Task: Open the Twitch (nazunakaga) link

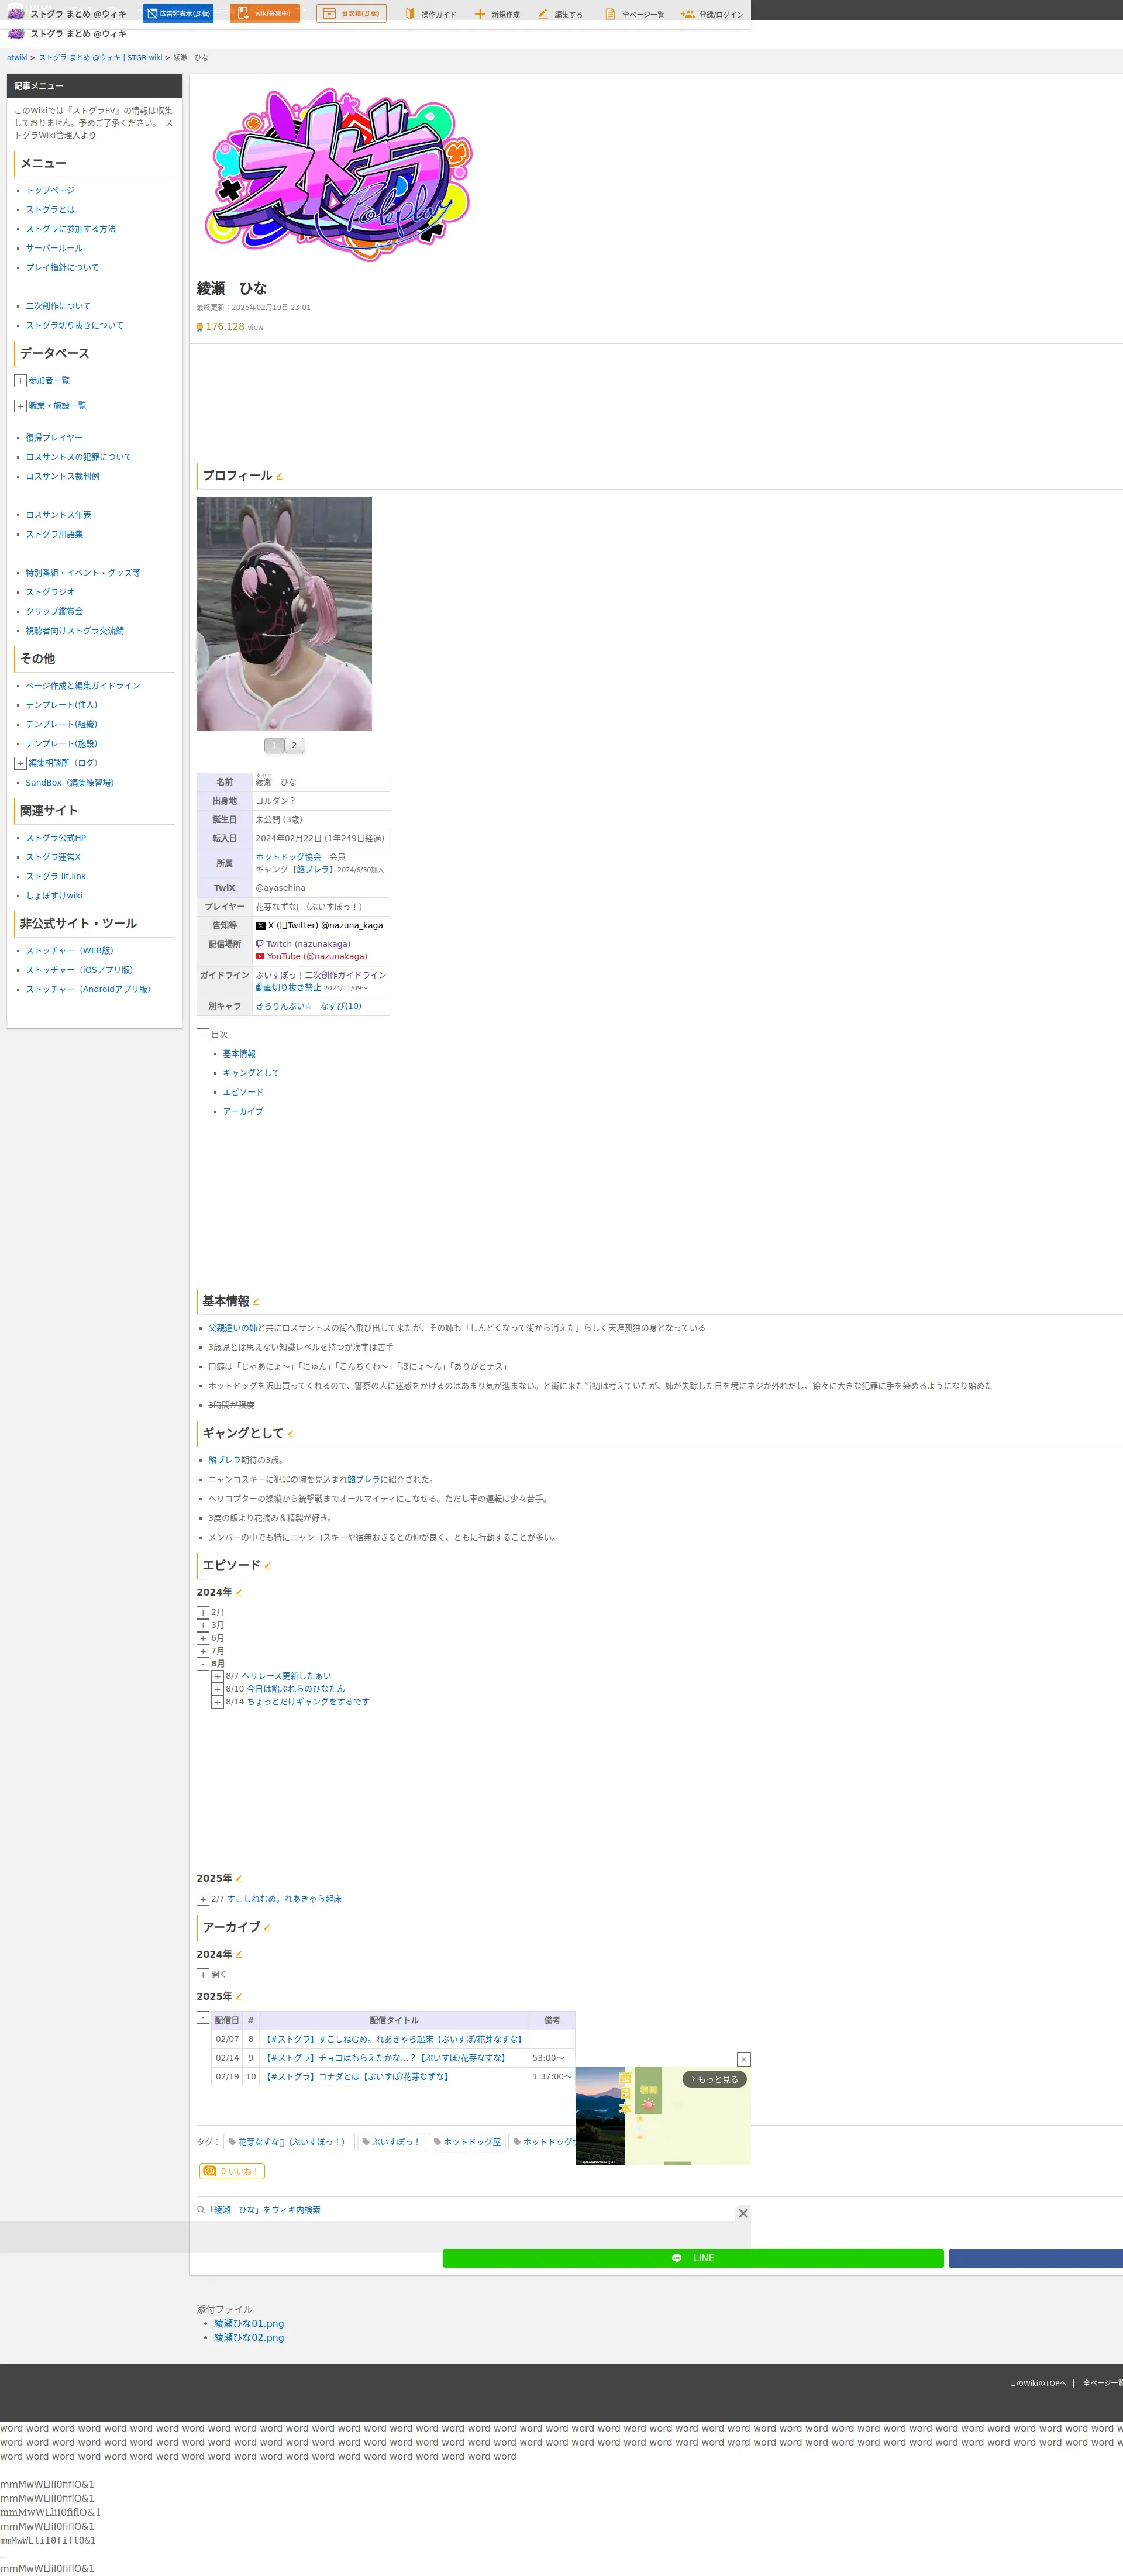Action: point(307,944)
